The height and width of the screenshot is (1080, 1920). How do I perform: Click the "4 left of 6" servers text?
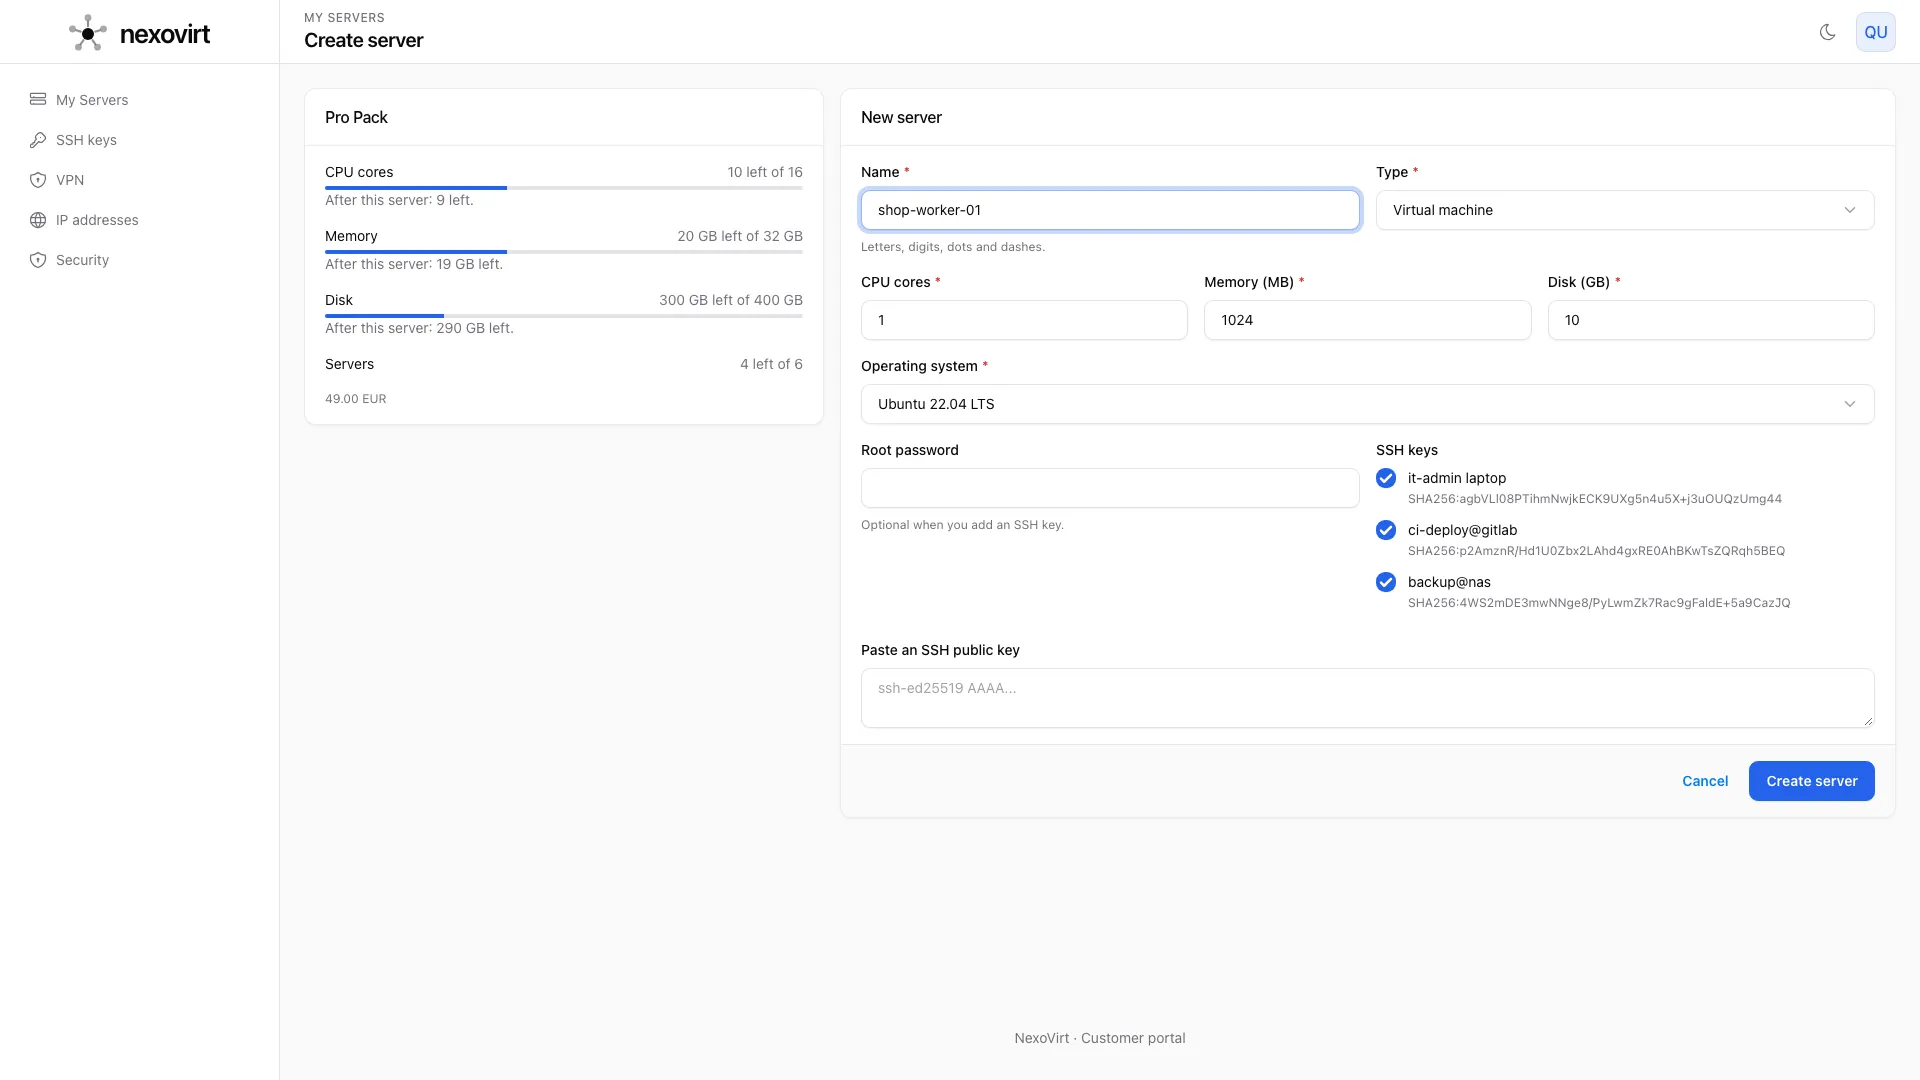[x=771, y=364]
